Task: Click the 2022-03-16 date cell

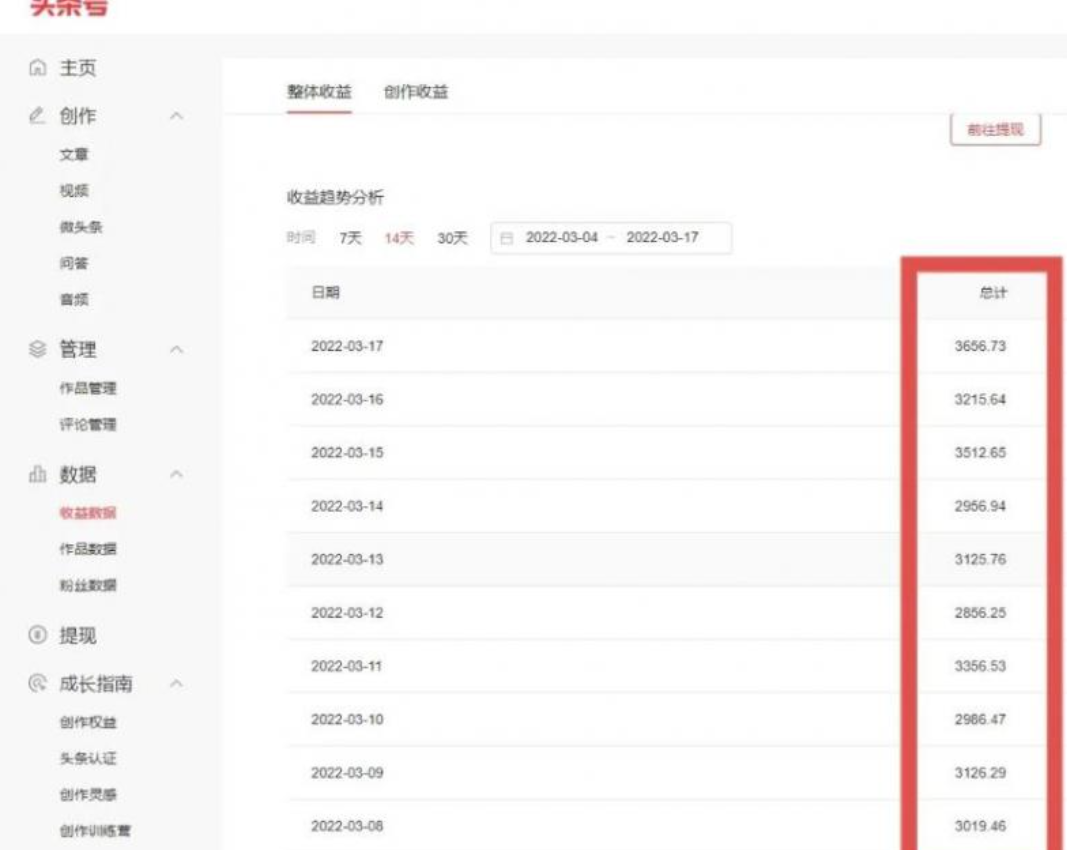Action: pyautogui.click(x=347, y=399)
